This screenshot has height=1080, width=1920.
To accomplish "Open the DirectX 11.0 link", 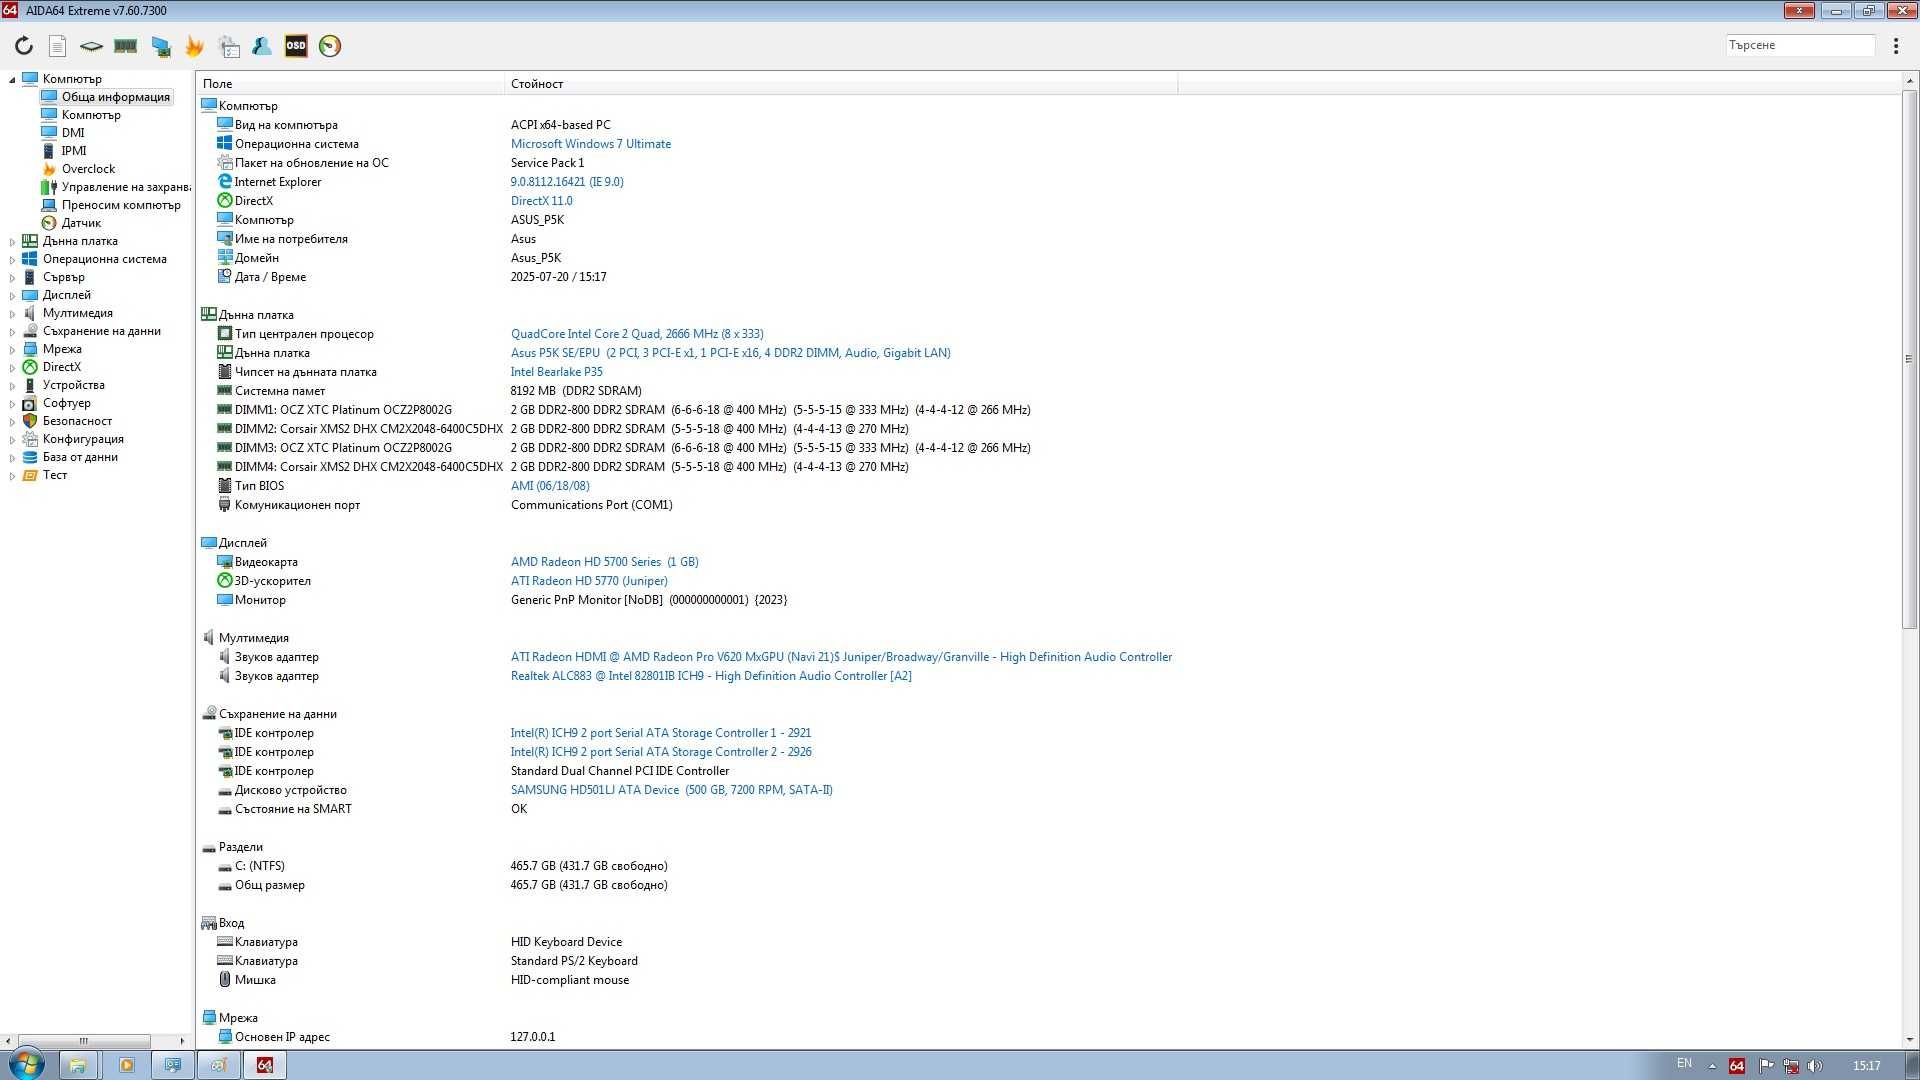I will click(x=542, y=201).
